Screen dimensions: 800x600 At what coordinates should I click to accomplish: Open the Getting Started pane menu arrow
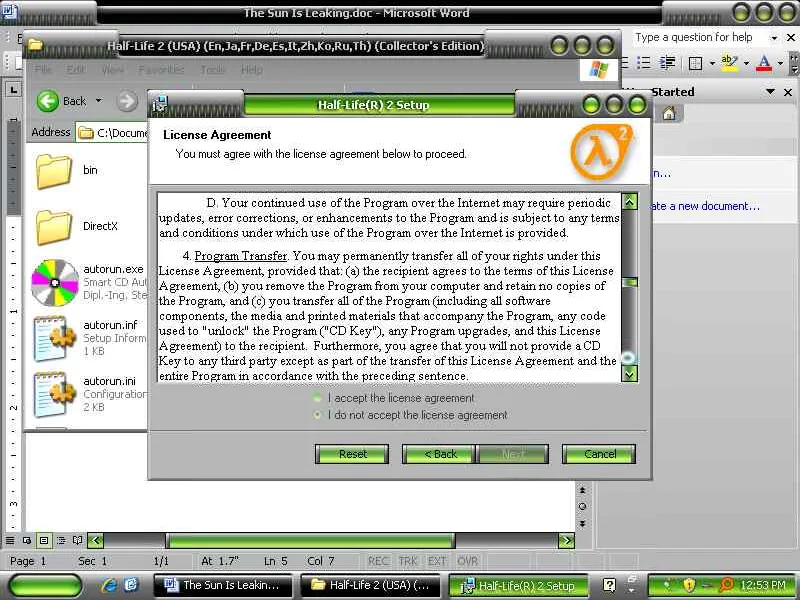click(x=770, y=92)
